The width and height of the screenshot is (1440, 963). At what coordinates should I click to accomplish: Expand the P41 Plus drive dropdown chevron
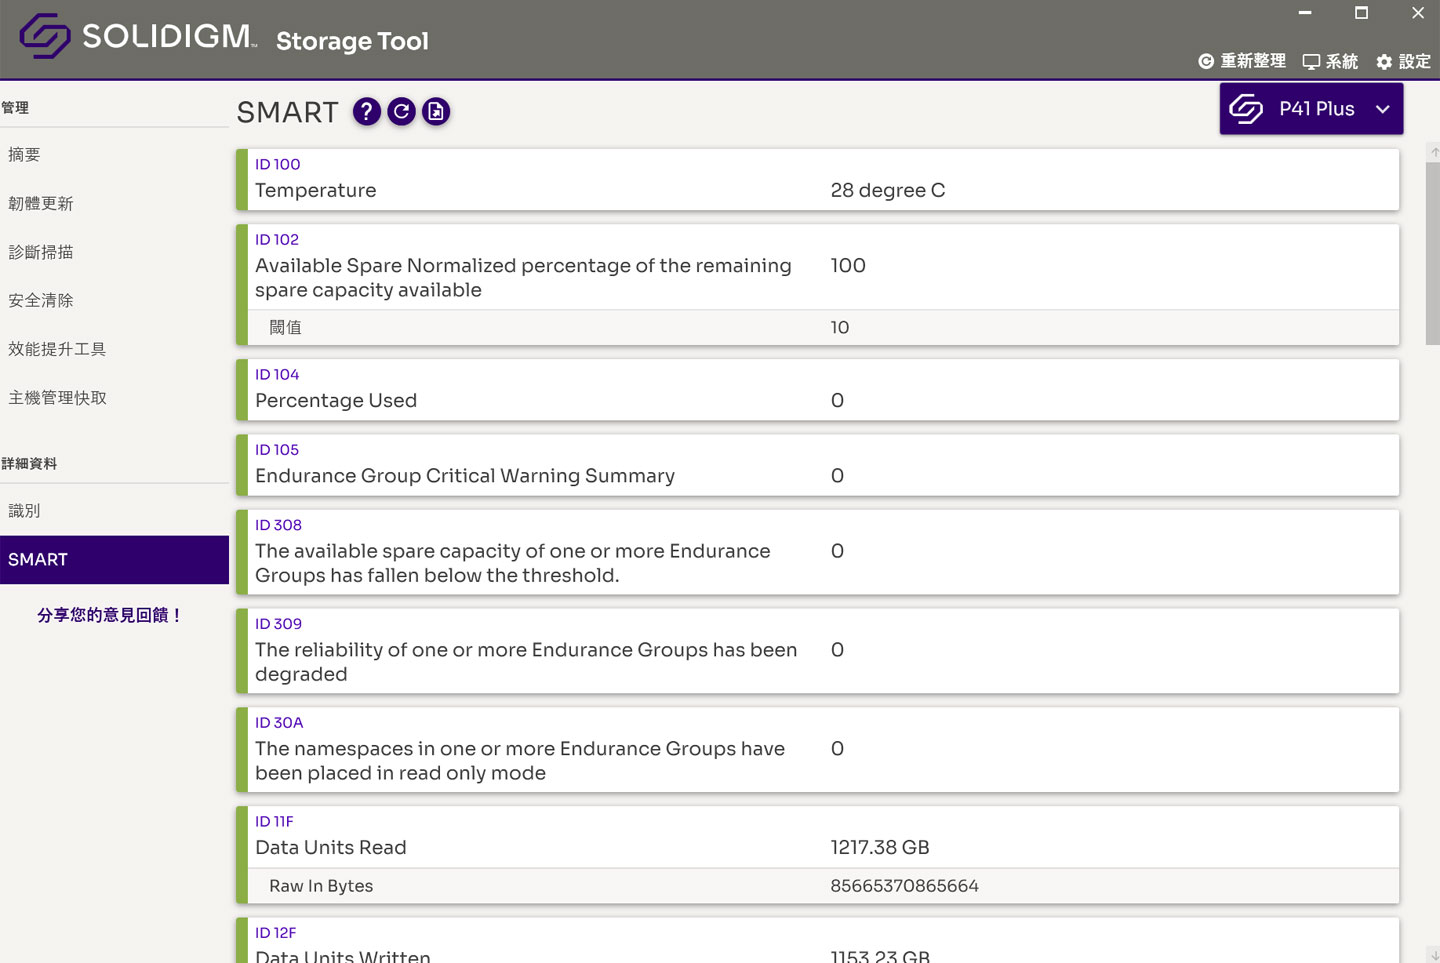pyautogui.click(x=1382, y=109)
